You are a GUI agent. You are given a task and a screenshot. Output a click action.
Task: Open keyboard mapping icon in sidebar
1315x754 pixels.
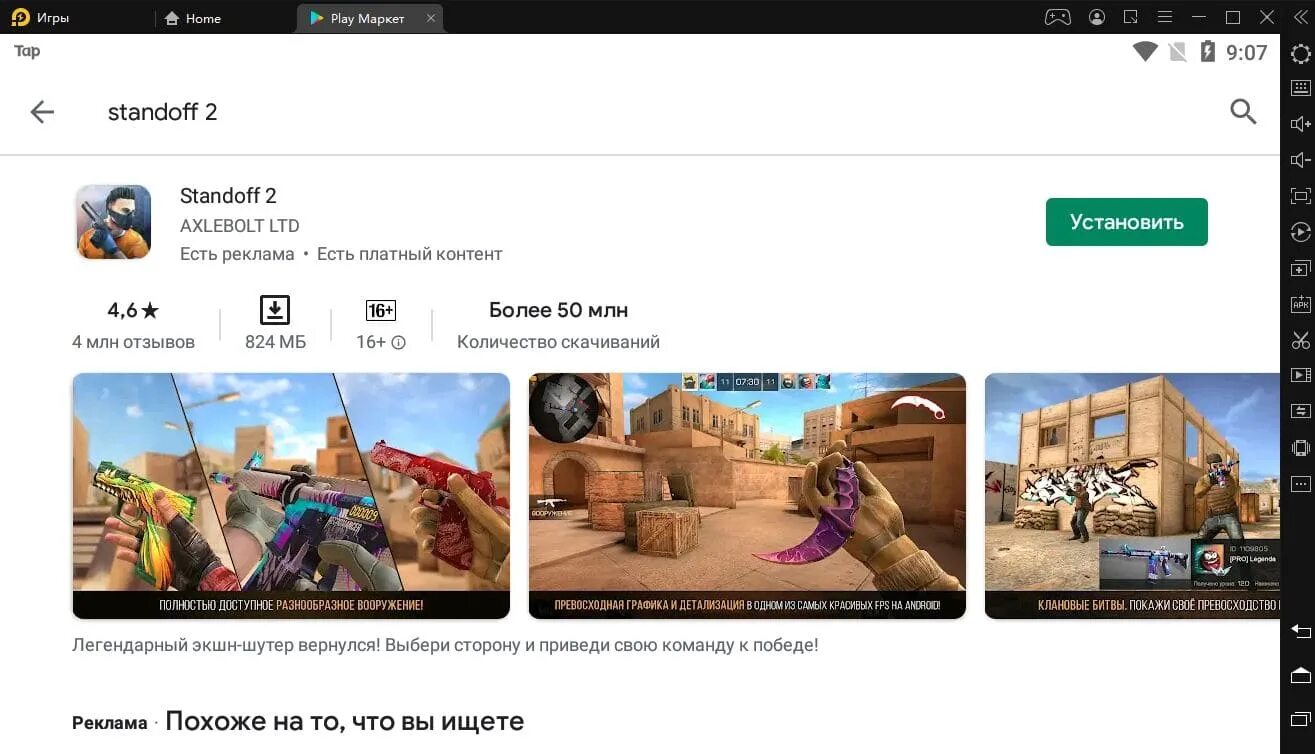coord(1300,88)
